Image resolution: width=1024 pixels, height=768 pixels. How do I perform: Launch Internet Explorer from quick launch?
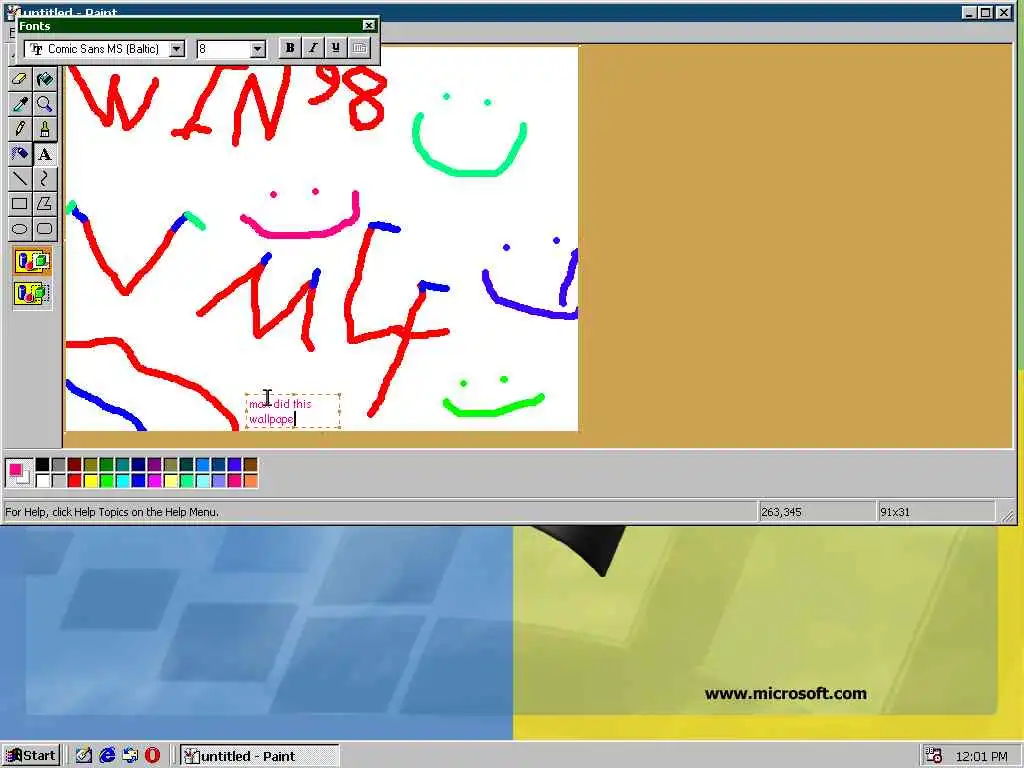pos(107,756)
